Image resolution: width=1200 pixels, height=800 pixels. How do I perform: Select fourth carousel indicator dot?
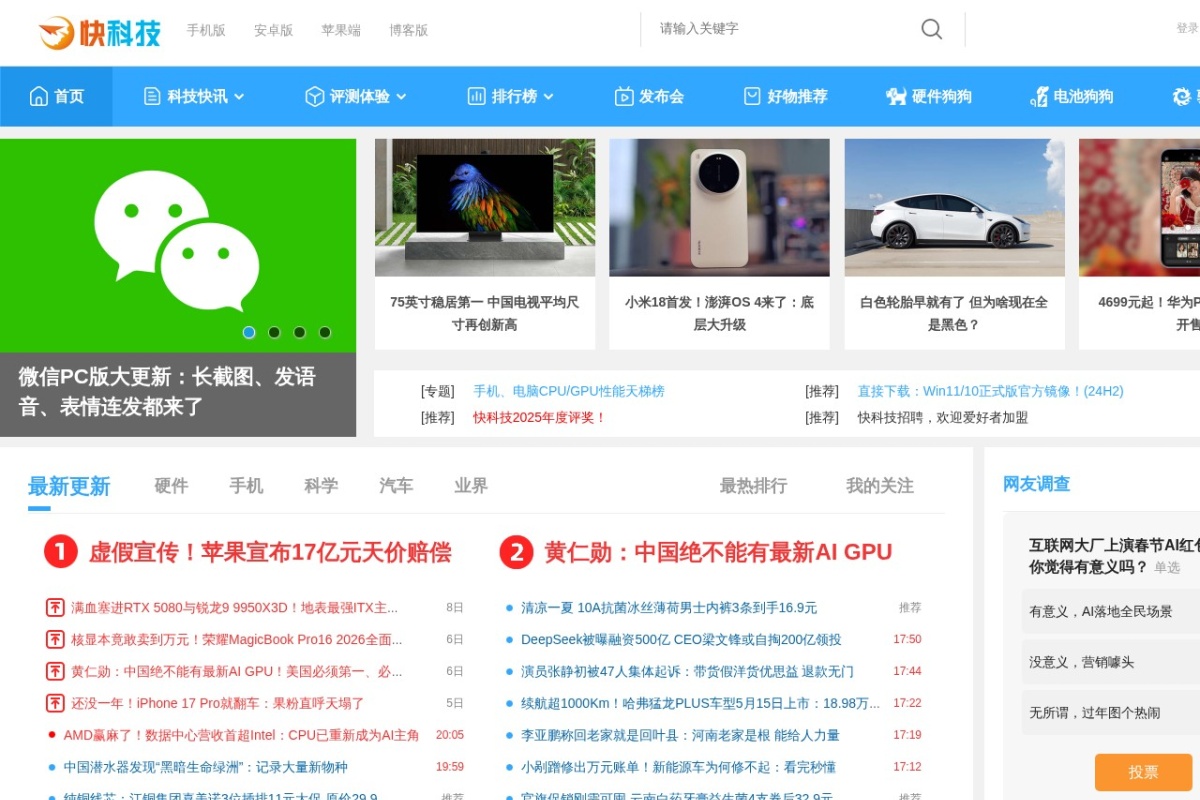coord(325,332)
